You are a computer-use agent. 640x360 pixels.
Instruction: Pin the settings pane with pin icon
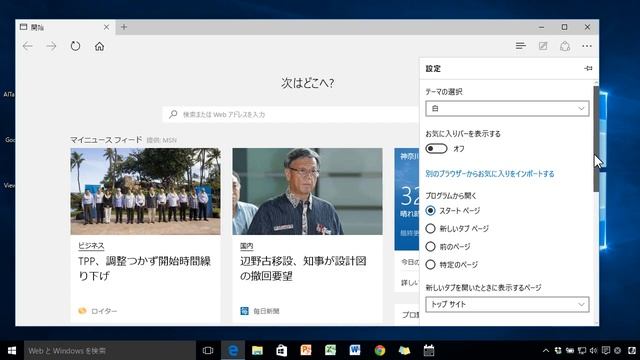tap(588, 68)
